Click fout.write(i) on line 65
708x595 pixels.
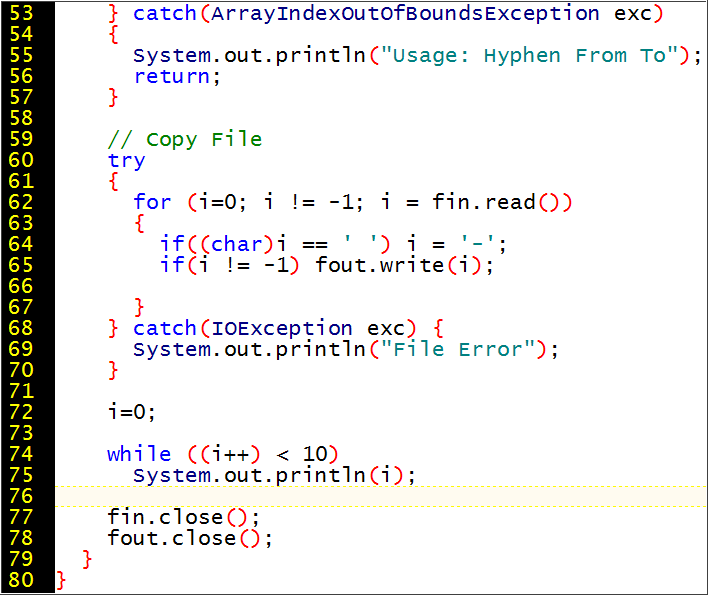[x=399, y=265]
